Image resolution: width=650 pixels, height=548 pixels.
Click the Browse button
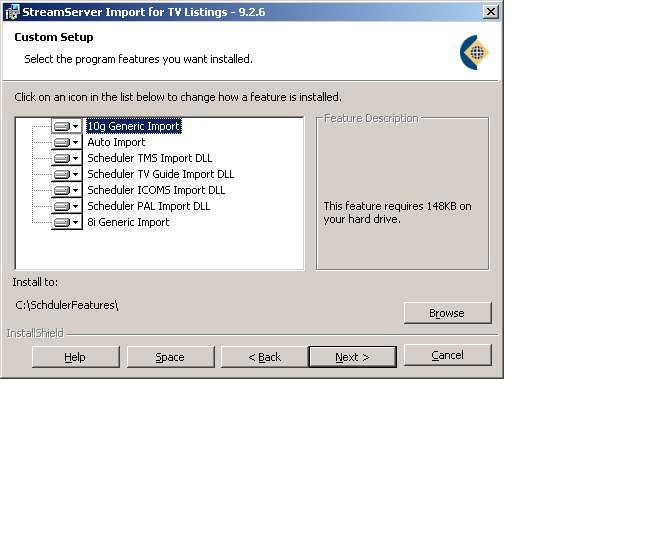pos(447,313)
